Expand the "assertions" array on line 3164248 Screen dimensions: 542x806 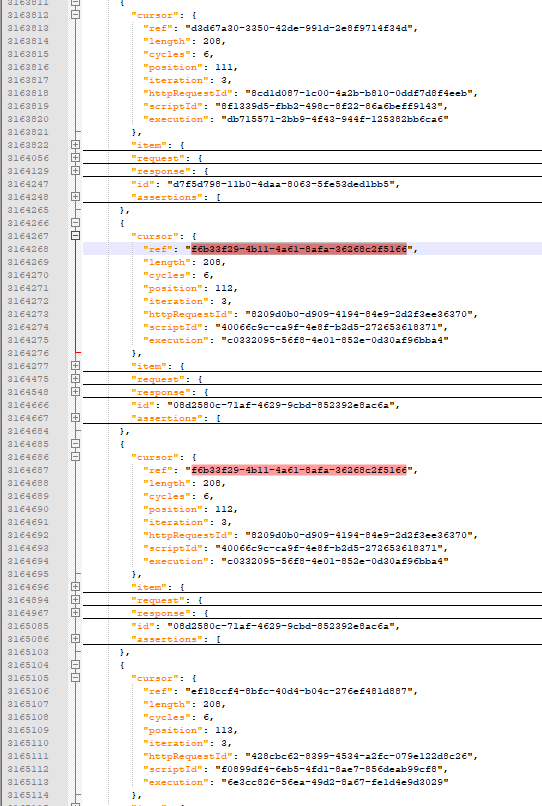click(x=76, y=197)
